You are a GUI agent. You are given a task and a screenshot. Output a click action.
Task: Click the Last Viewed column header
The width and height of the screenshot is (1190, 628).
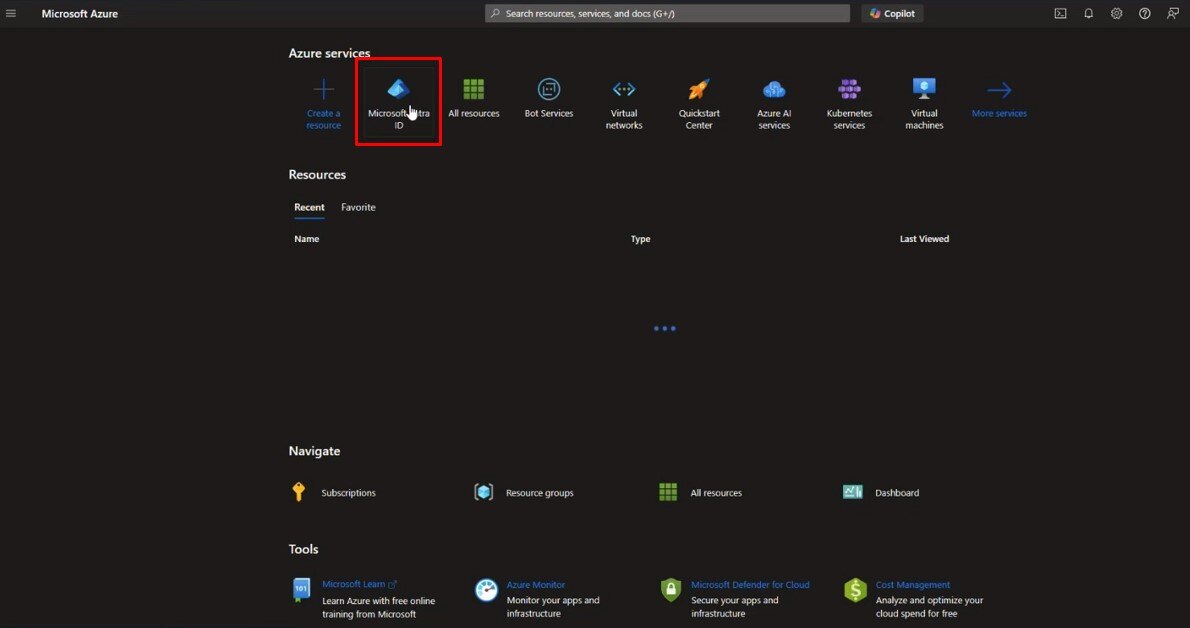[924, 238]
